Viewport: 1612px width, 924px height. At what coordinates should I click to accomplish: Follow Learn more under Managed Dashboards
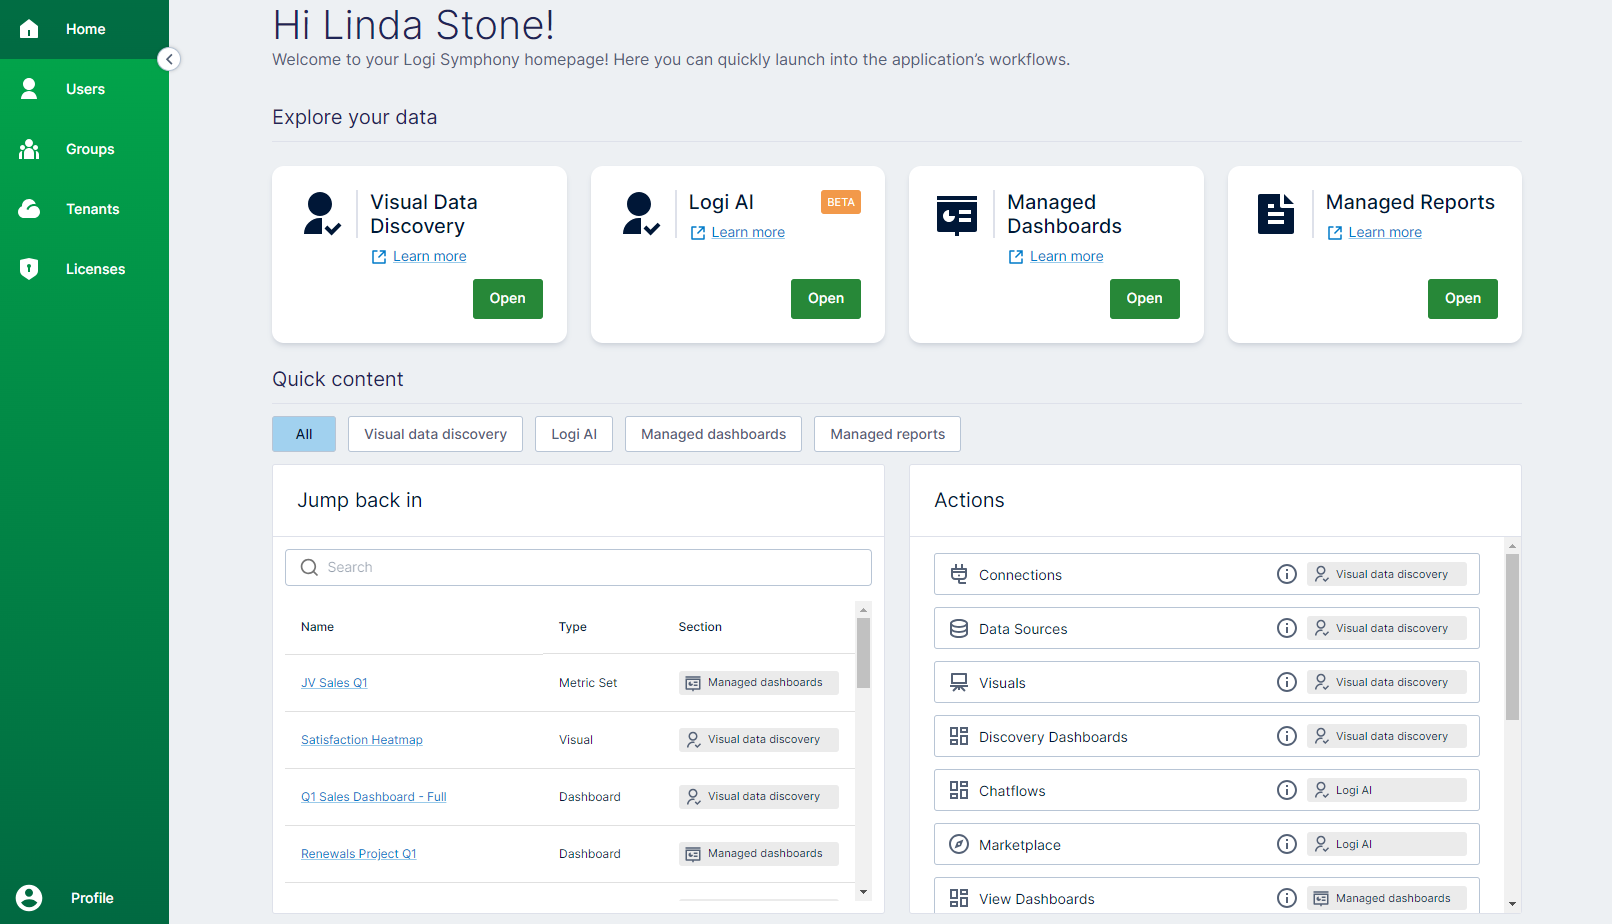pyautogui.click(x=1066, y=257)
